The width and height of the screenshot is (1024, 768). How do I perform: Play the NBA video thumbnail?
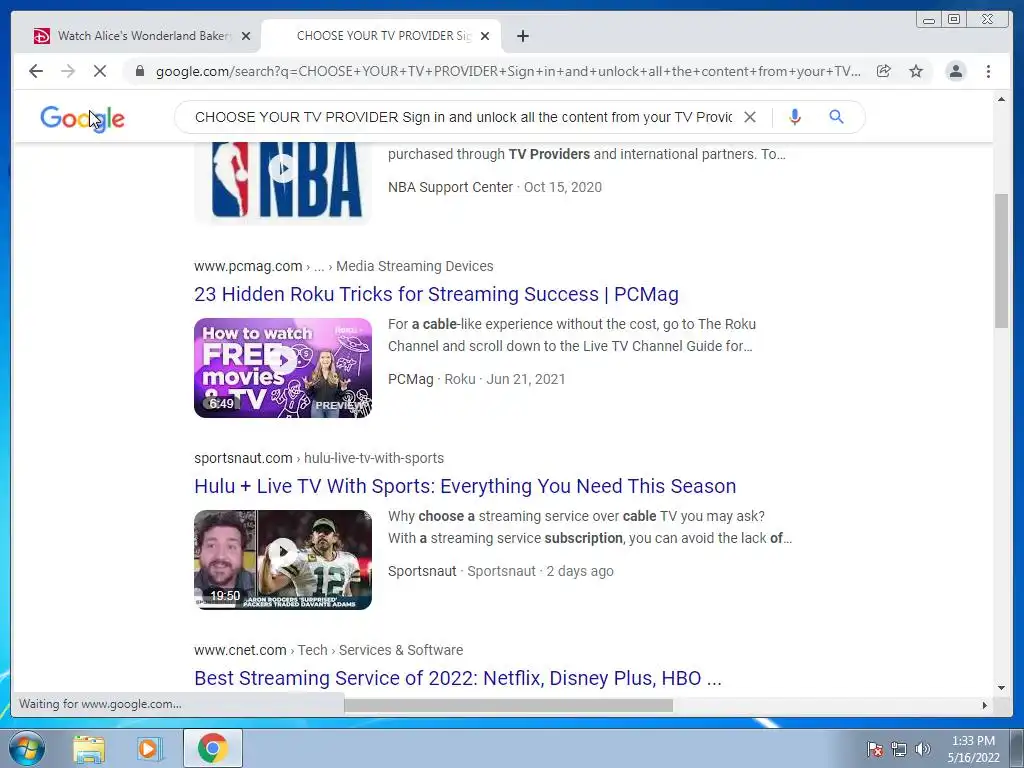[x=283, y=183]
